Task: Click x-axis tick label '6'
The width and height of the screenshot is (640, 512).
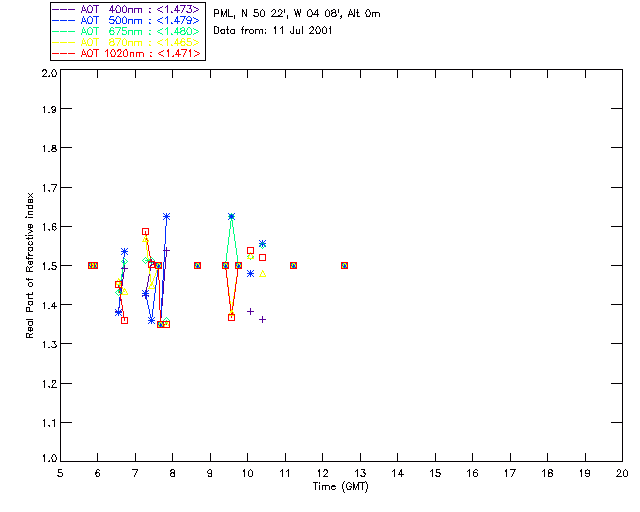Action: point(98,473)
